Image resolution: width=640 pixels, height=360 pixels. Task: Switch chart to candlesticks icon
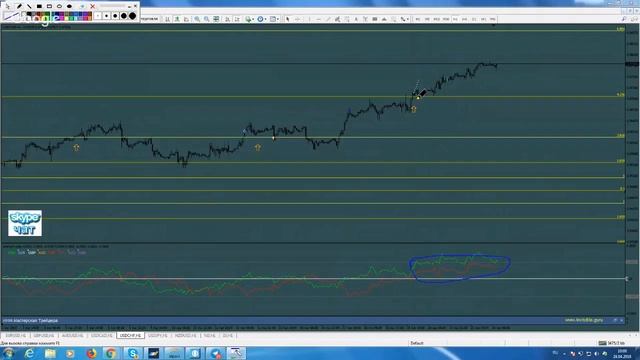(177, 19)
